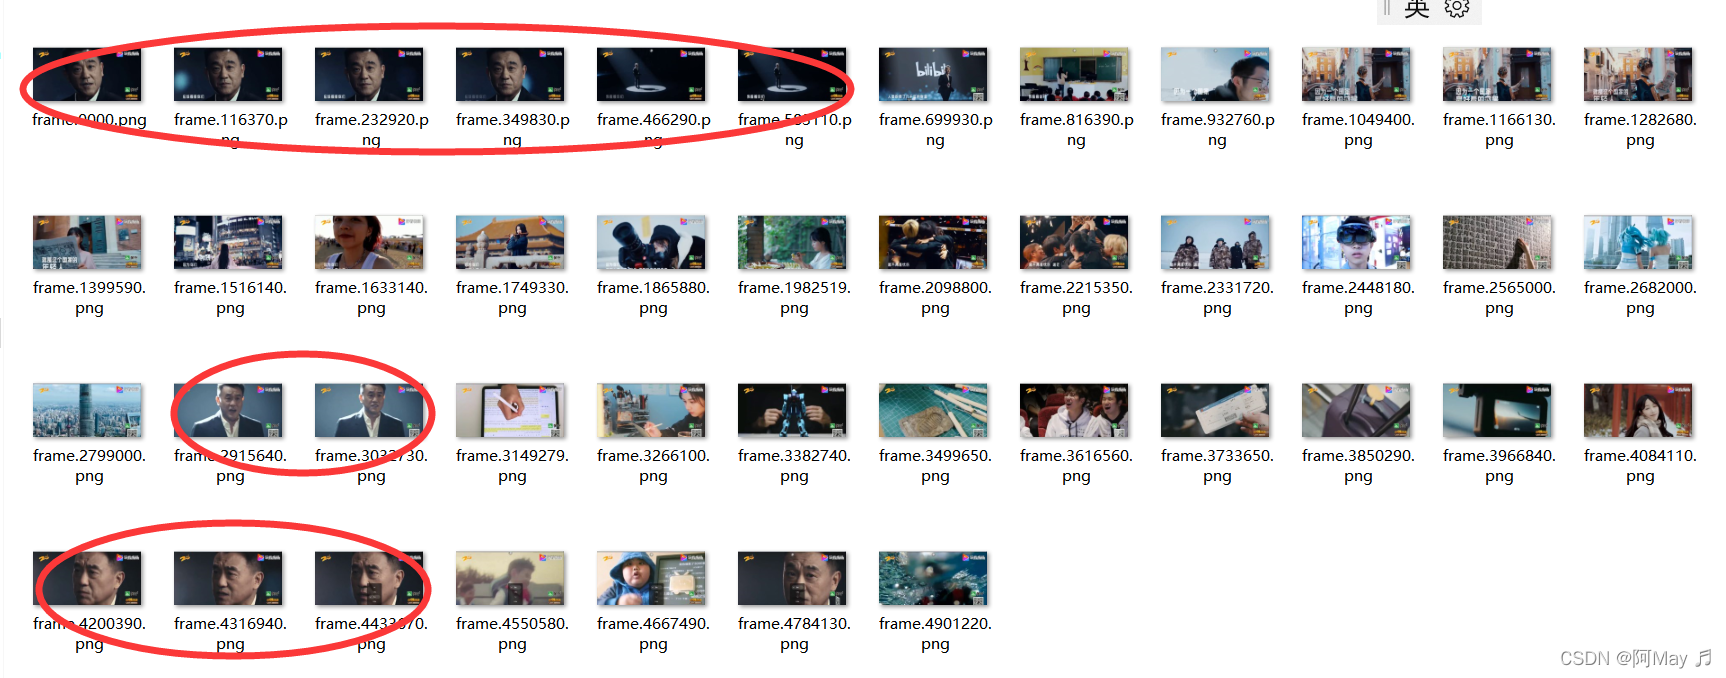Screen dimensions: 1726x678
Task: Select thumbnail of frame.349830.png
Action: tap(510, 75)
